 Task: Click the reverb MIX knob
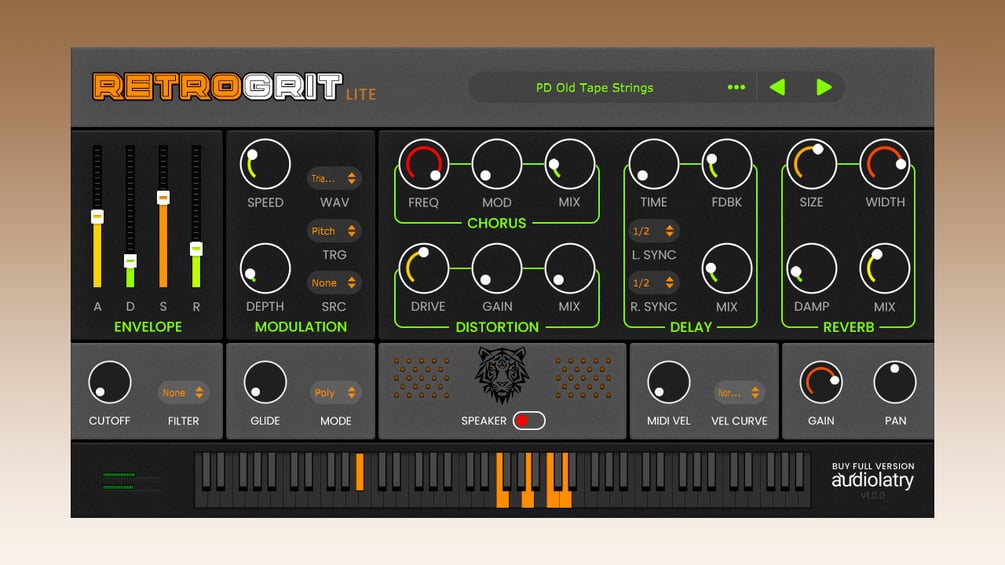click(x=885, y=268)
